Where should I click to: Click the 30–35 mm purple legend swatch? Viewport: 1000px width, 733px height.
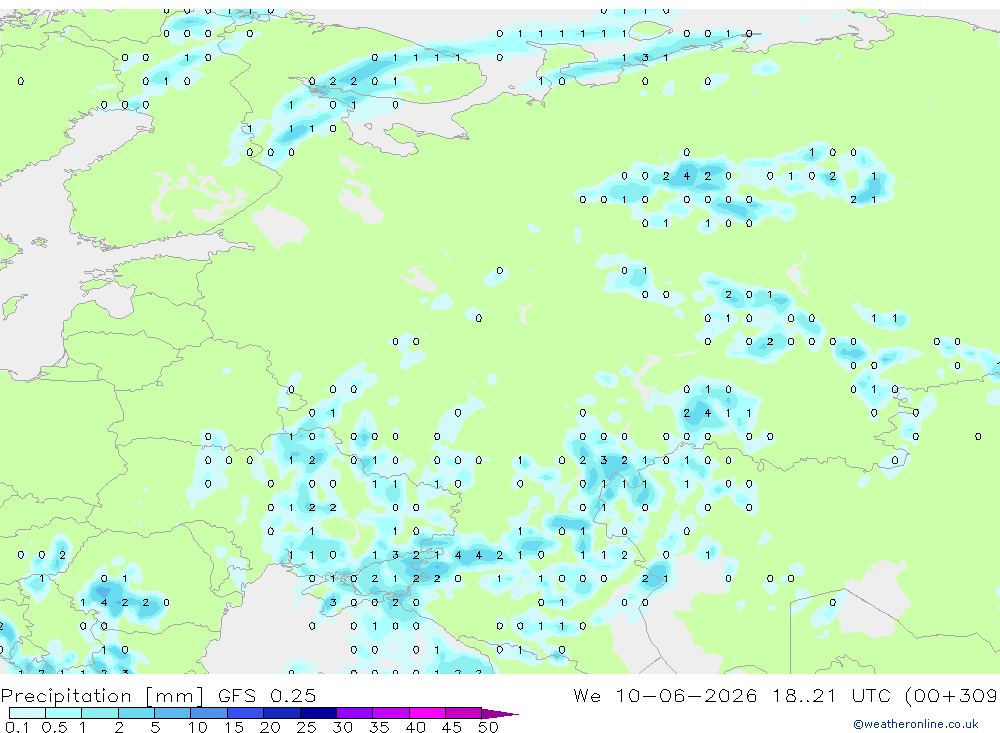click(355, 713)
